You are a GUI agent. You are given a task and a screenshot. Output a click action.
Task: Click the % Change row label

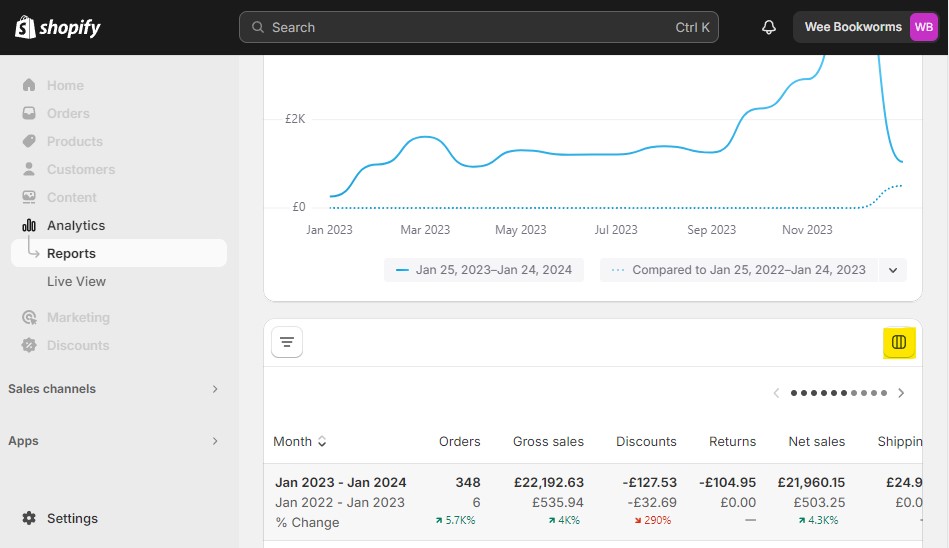click(x=307, y=523)
